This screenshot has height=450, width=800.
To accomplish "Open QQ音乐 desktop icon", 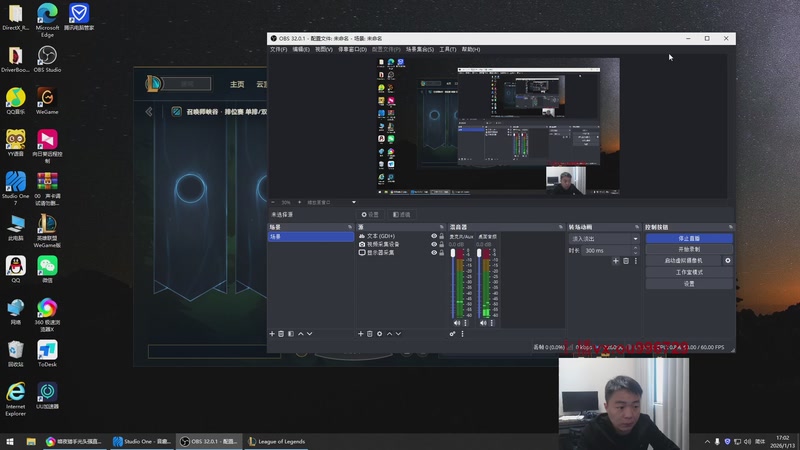I will (x=16, y=101).
